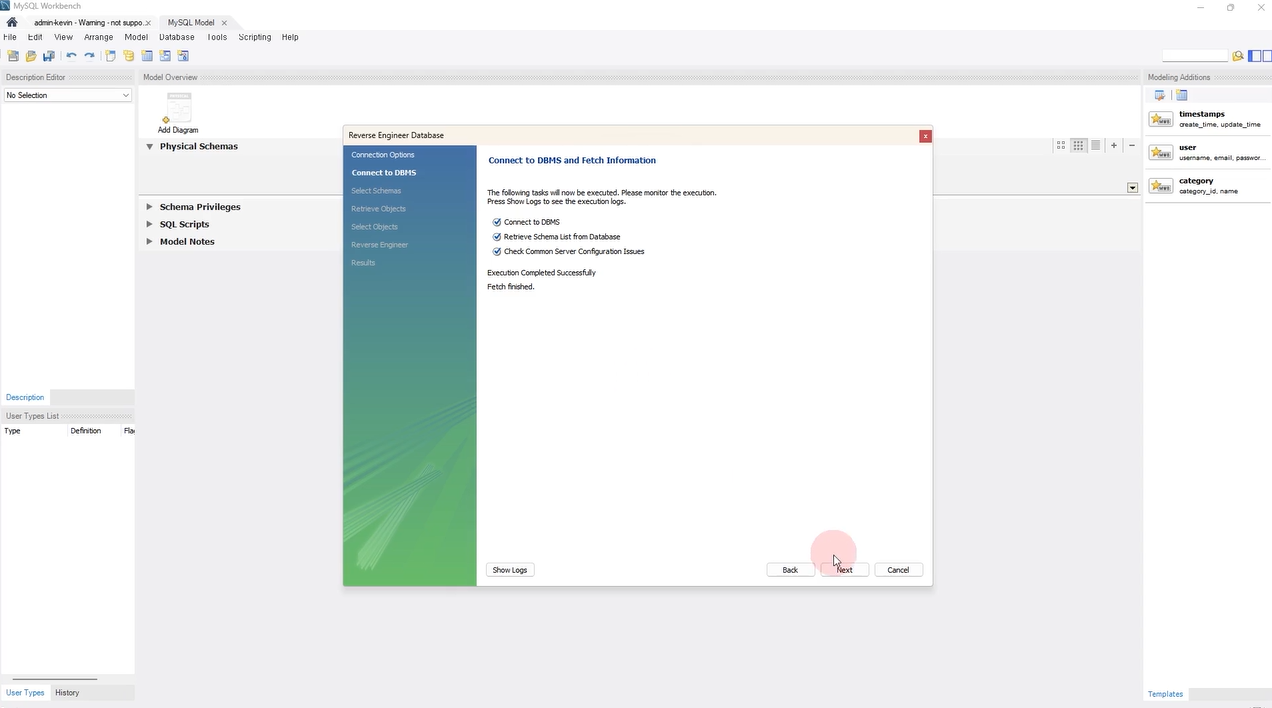Screen dimensions: 1272x708
Task: Go to the Workbench home screen icon
Action: point(12,22)
